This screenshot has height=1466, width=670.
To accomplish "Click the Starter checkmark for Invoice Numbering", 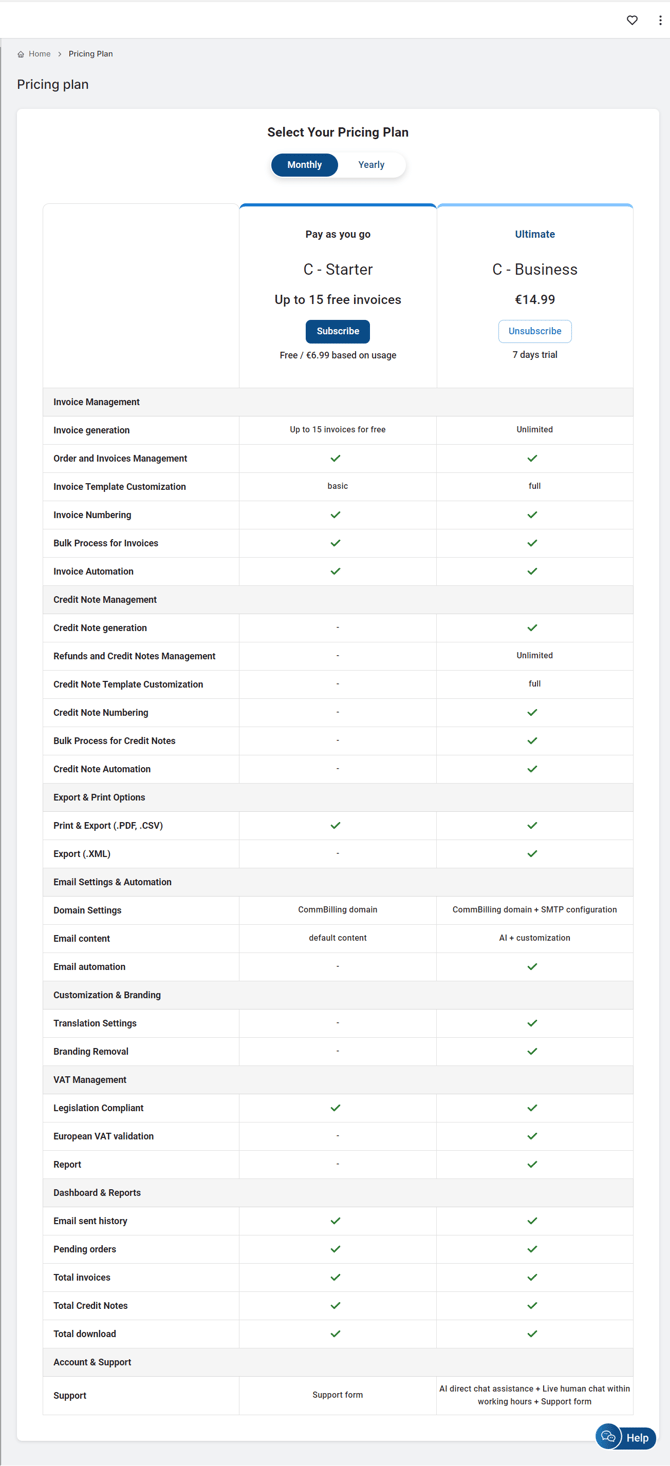I will 336,515.
